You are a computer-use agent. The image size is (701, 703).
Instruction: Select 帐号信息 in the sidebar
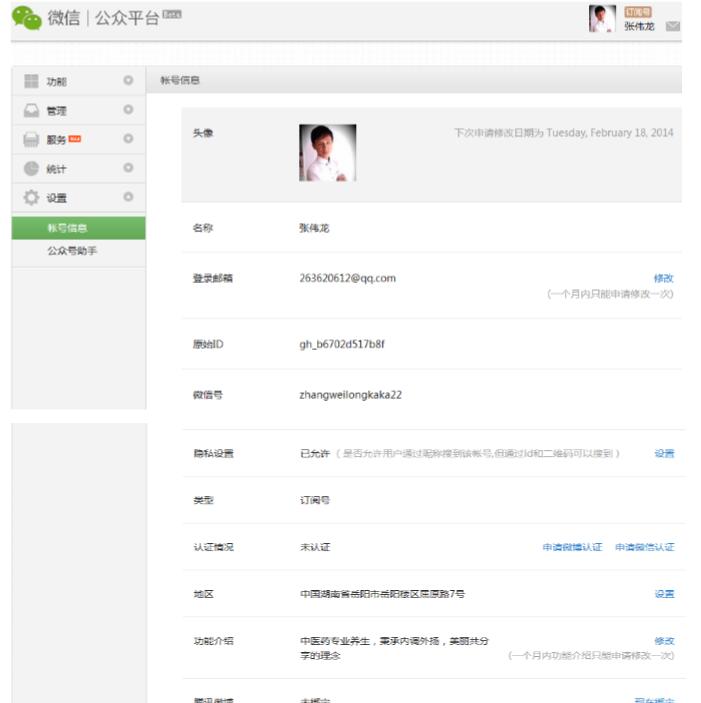point(67,228)
